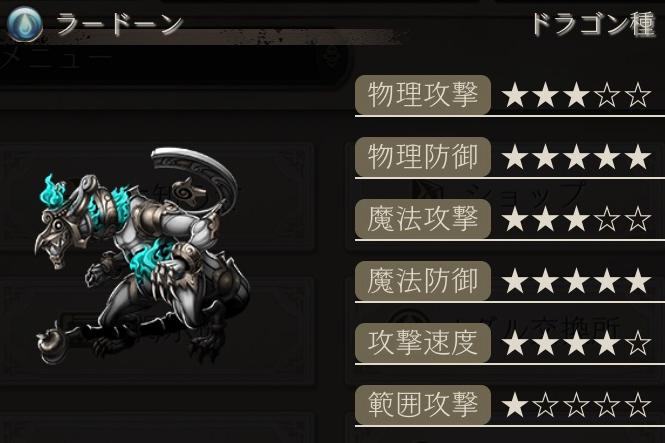Click the fifth filled star of 物理防御
Image resolution: width=665 pixels, height=443 pixels.
click(x=638, y=157)
